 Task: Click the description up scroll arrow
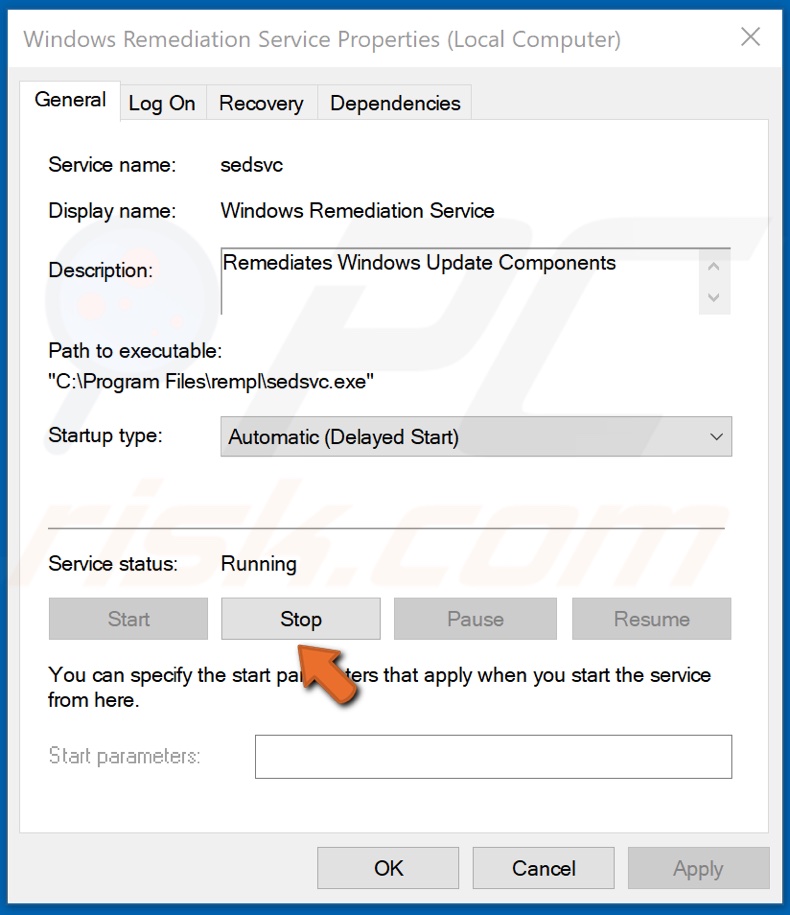coord(713,264)
